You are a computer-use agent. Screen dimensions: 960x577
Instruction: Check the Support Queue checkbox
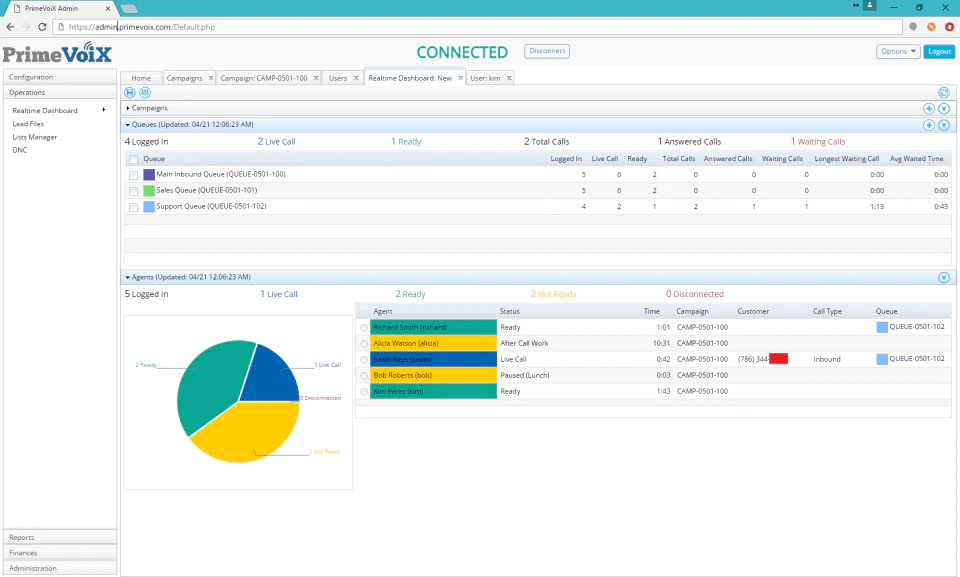pyautogui.click(x=133, y=207)
